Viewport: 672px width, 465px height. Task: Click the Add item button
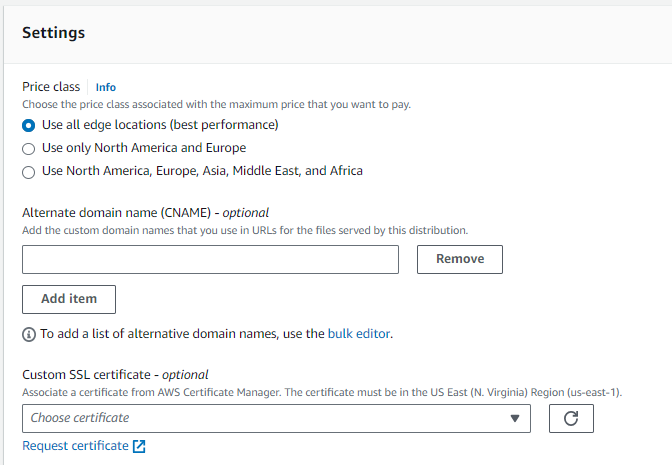69,299
